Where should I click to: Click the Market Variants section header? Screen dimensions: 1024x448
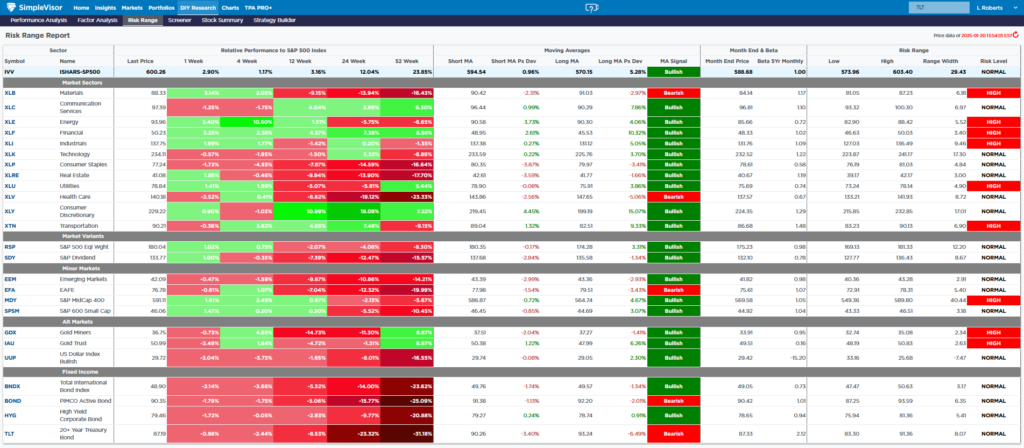pyautogui.click(x=81, y=236)
